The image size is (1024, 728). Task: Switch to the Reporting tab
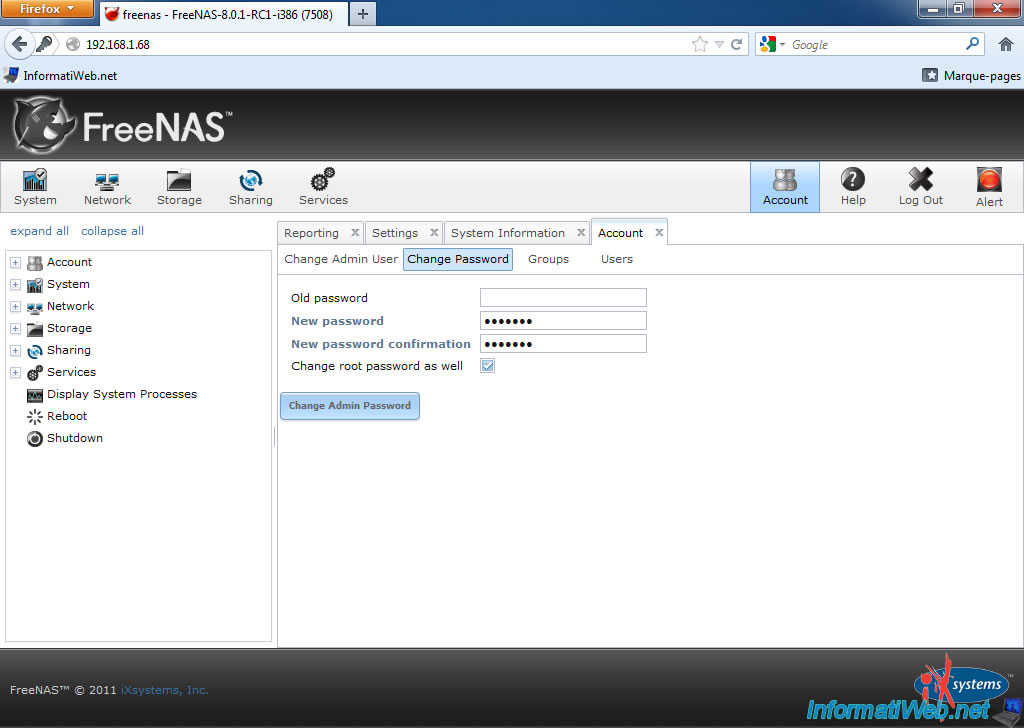312,233
